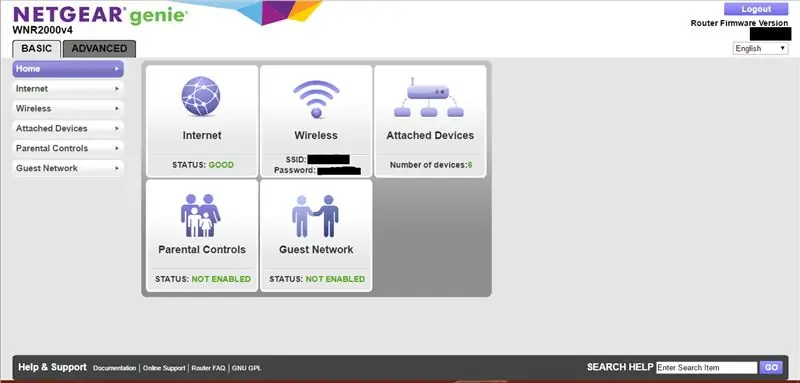Open the Guest Network handshake icon

pos(315,216)
